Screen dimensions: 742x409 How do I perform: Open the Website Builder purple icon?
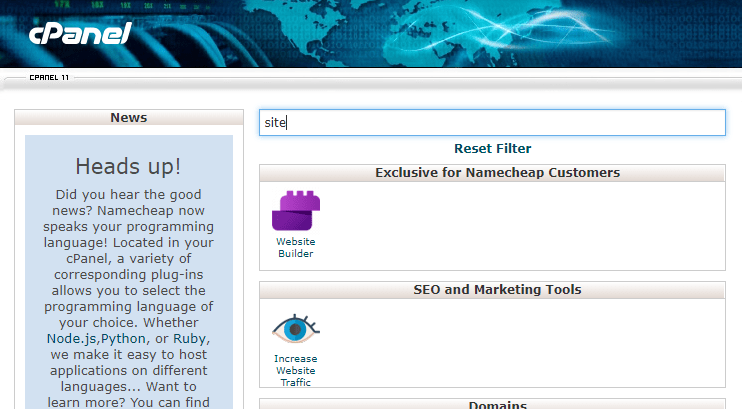296,211
